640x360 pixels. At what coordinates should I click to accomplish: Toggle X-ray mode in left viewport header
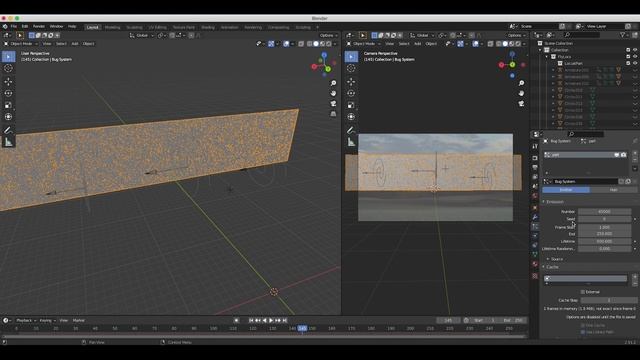(x=301, y=44)
